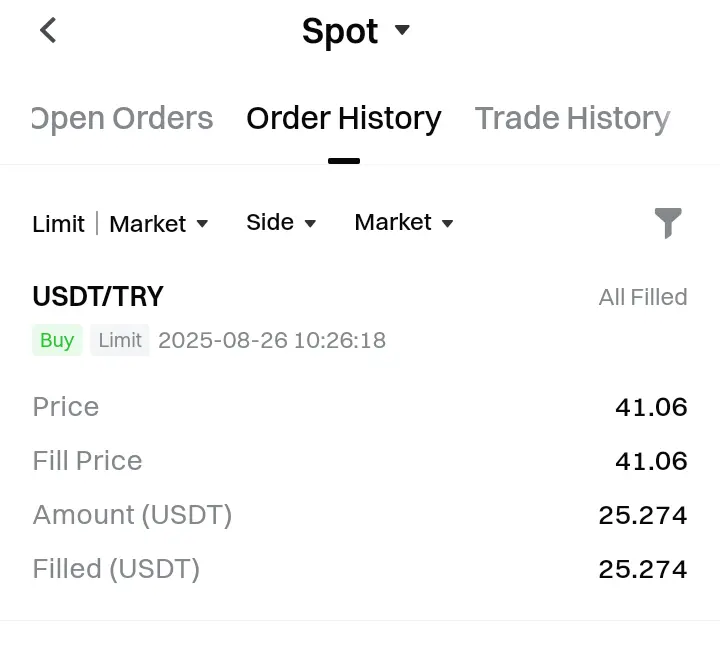Open the USDT/TRY order details
The width and height of the screenshot is (720, 653).
[98, 296]
